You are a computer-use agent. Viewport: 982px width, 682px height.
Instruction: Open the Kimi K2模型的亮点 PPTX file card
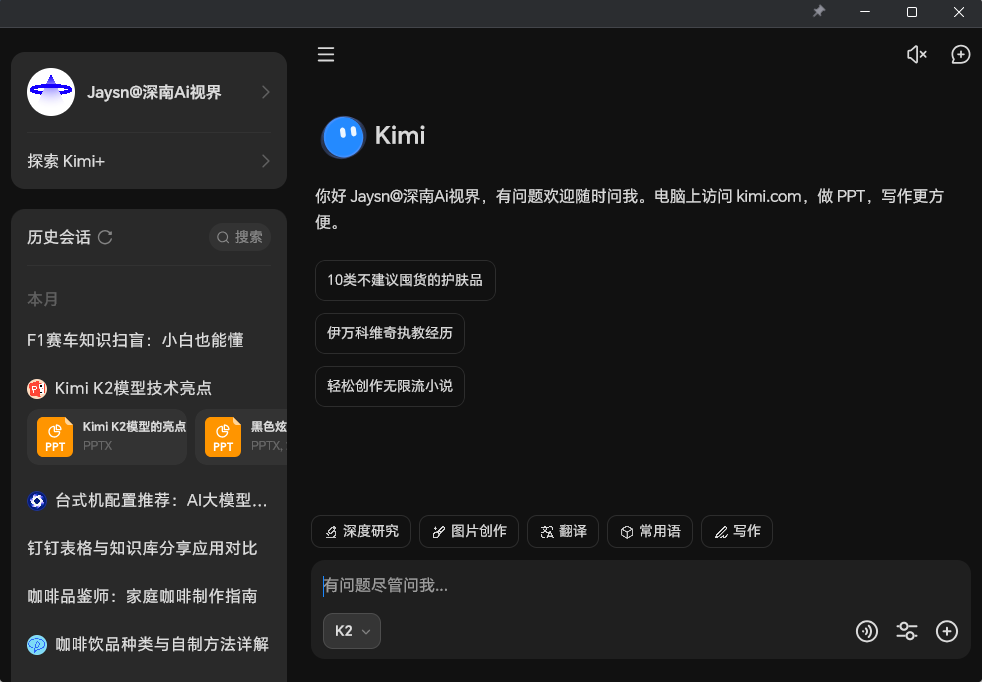(x=107, y=436)
